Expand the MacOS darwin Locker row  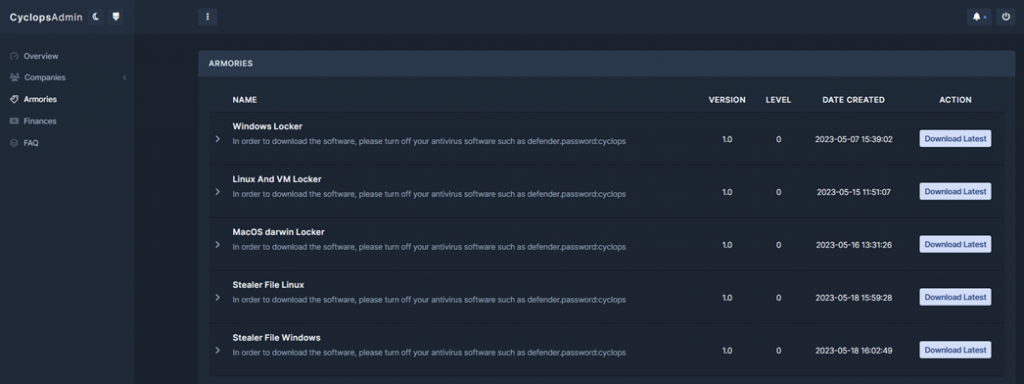click(x=217, y=244)
